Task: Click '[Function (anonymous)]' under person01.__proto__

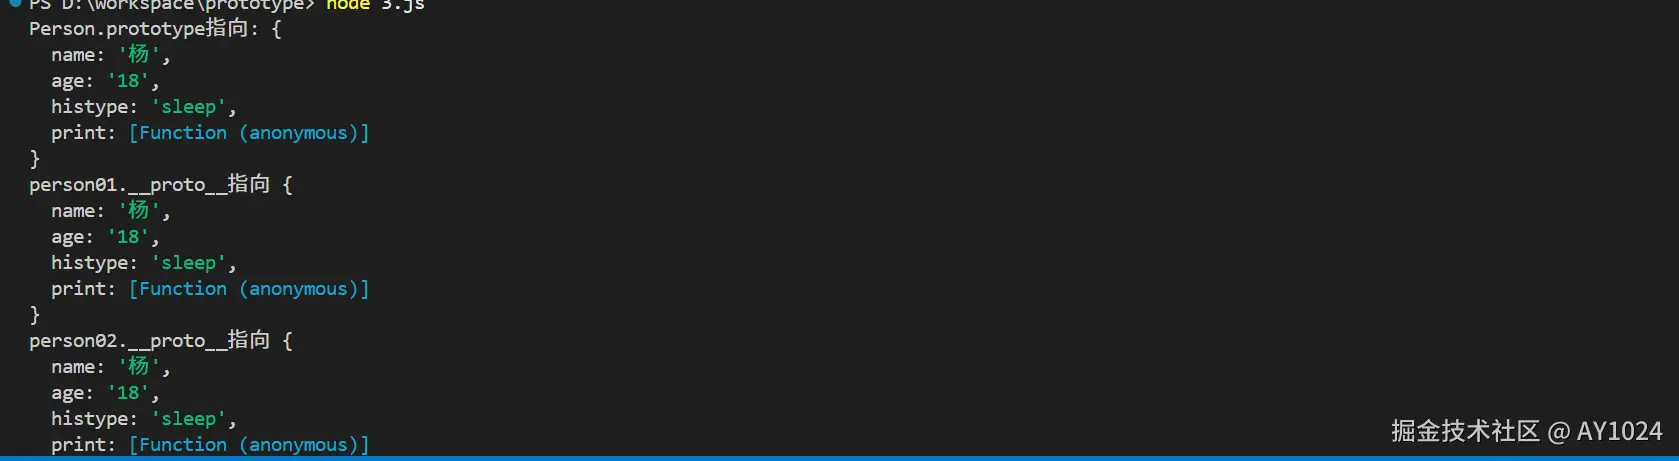Action: 249,289
